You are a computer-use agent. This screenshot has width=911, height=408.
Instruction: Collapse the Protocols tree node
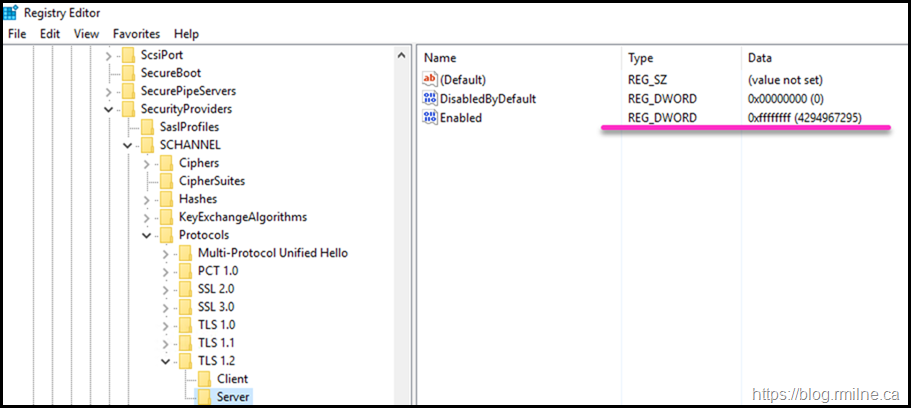pos(146,235)
